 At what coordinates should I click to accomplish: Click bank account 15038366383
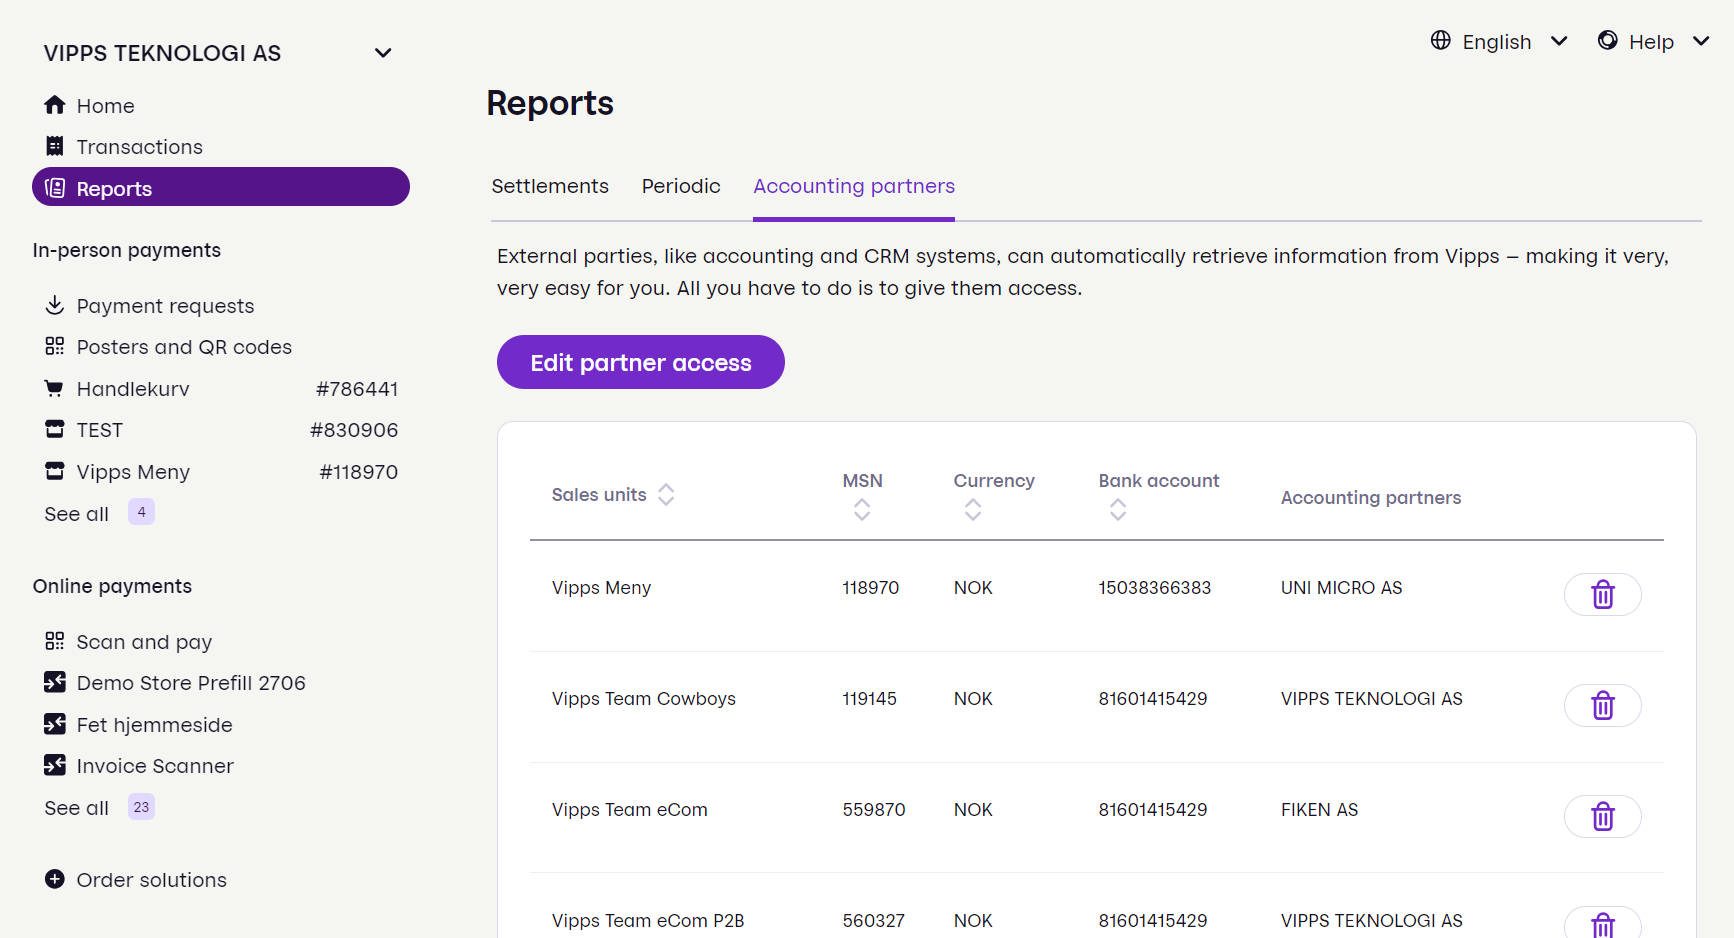click(1155, 588)
